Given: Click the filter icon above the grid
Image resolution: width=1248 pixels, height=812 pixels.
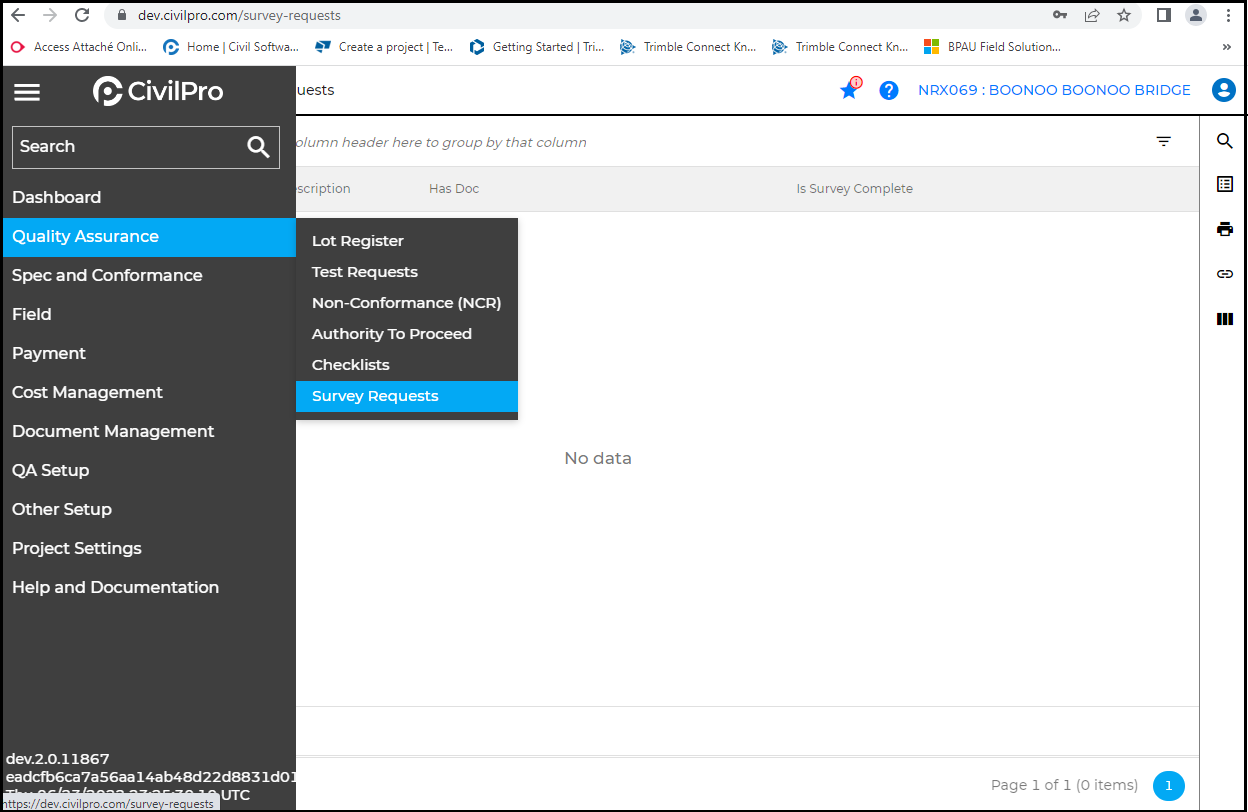Looking at the screenshot, I should [1163, 142].
